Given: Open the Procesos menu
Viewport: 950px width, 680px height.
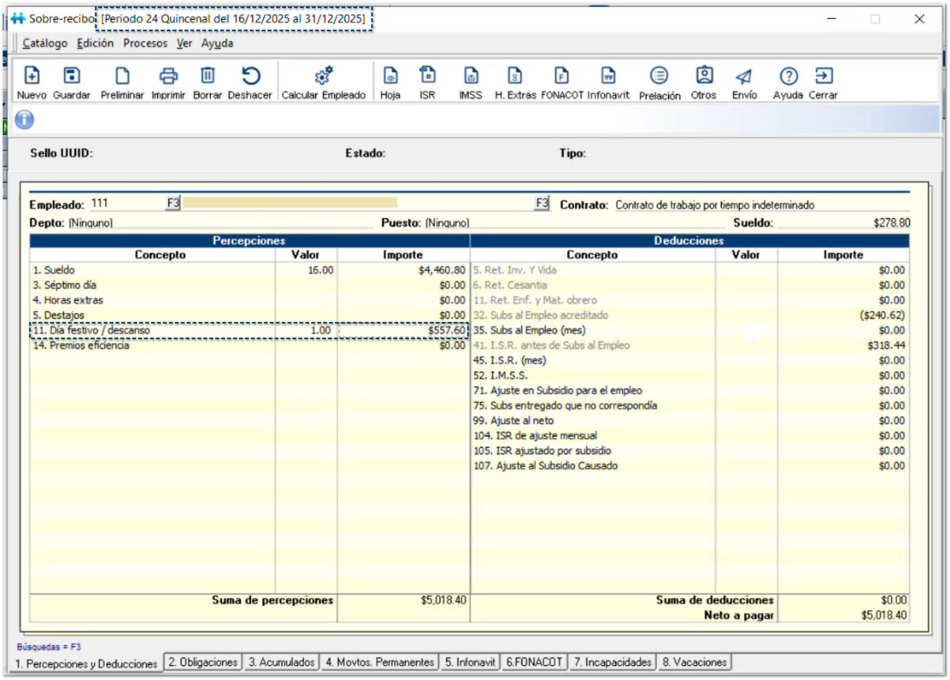Looking at the screenshot, I should [145, 44].
